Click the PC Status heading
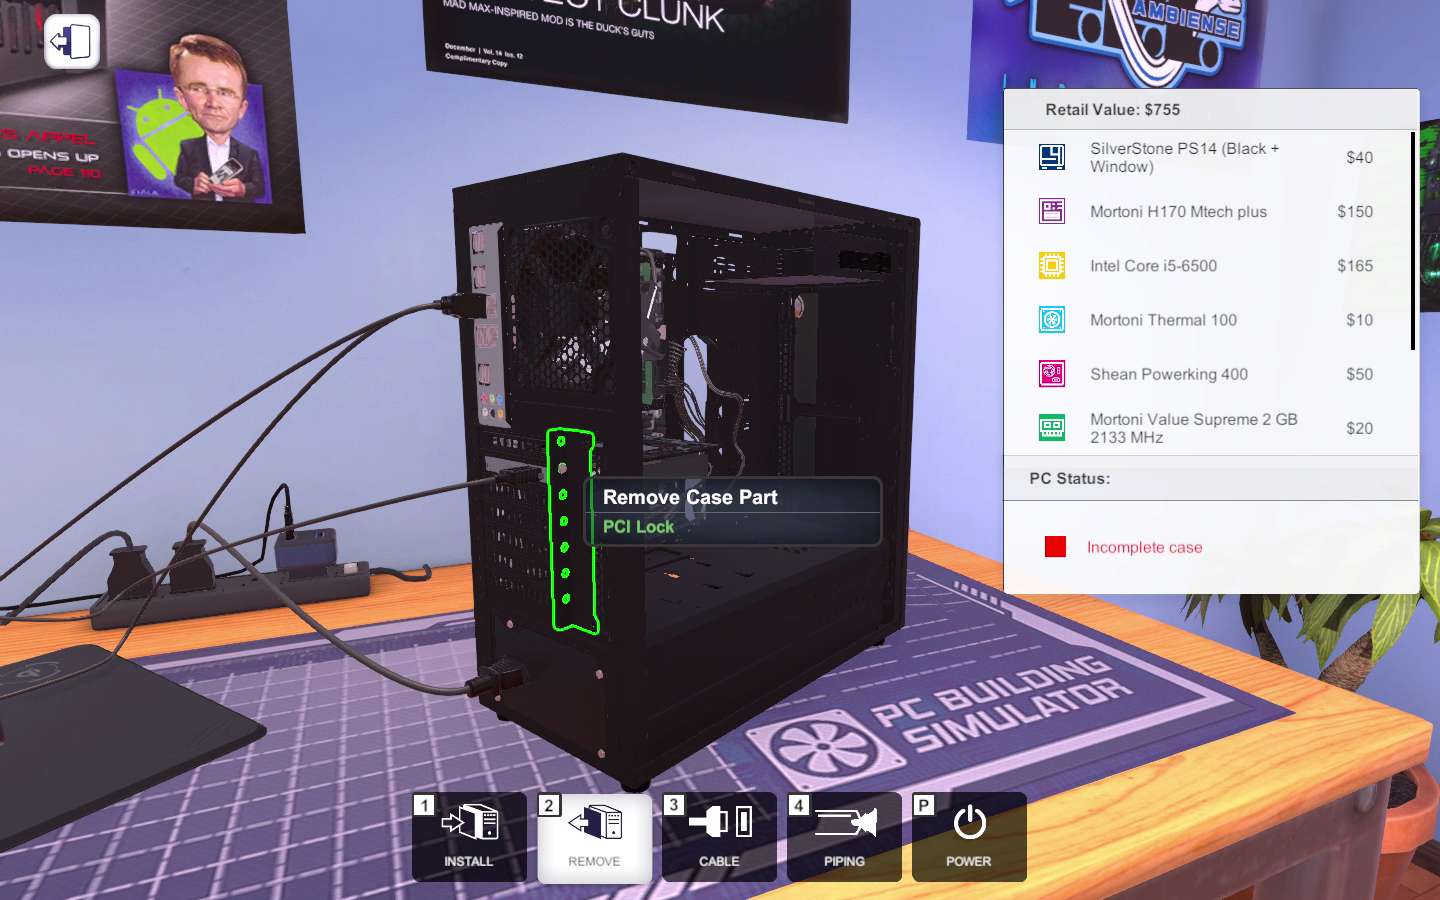Viewport: 1440px width, 900px height. 1069,479
